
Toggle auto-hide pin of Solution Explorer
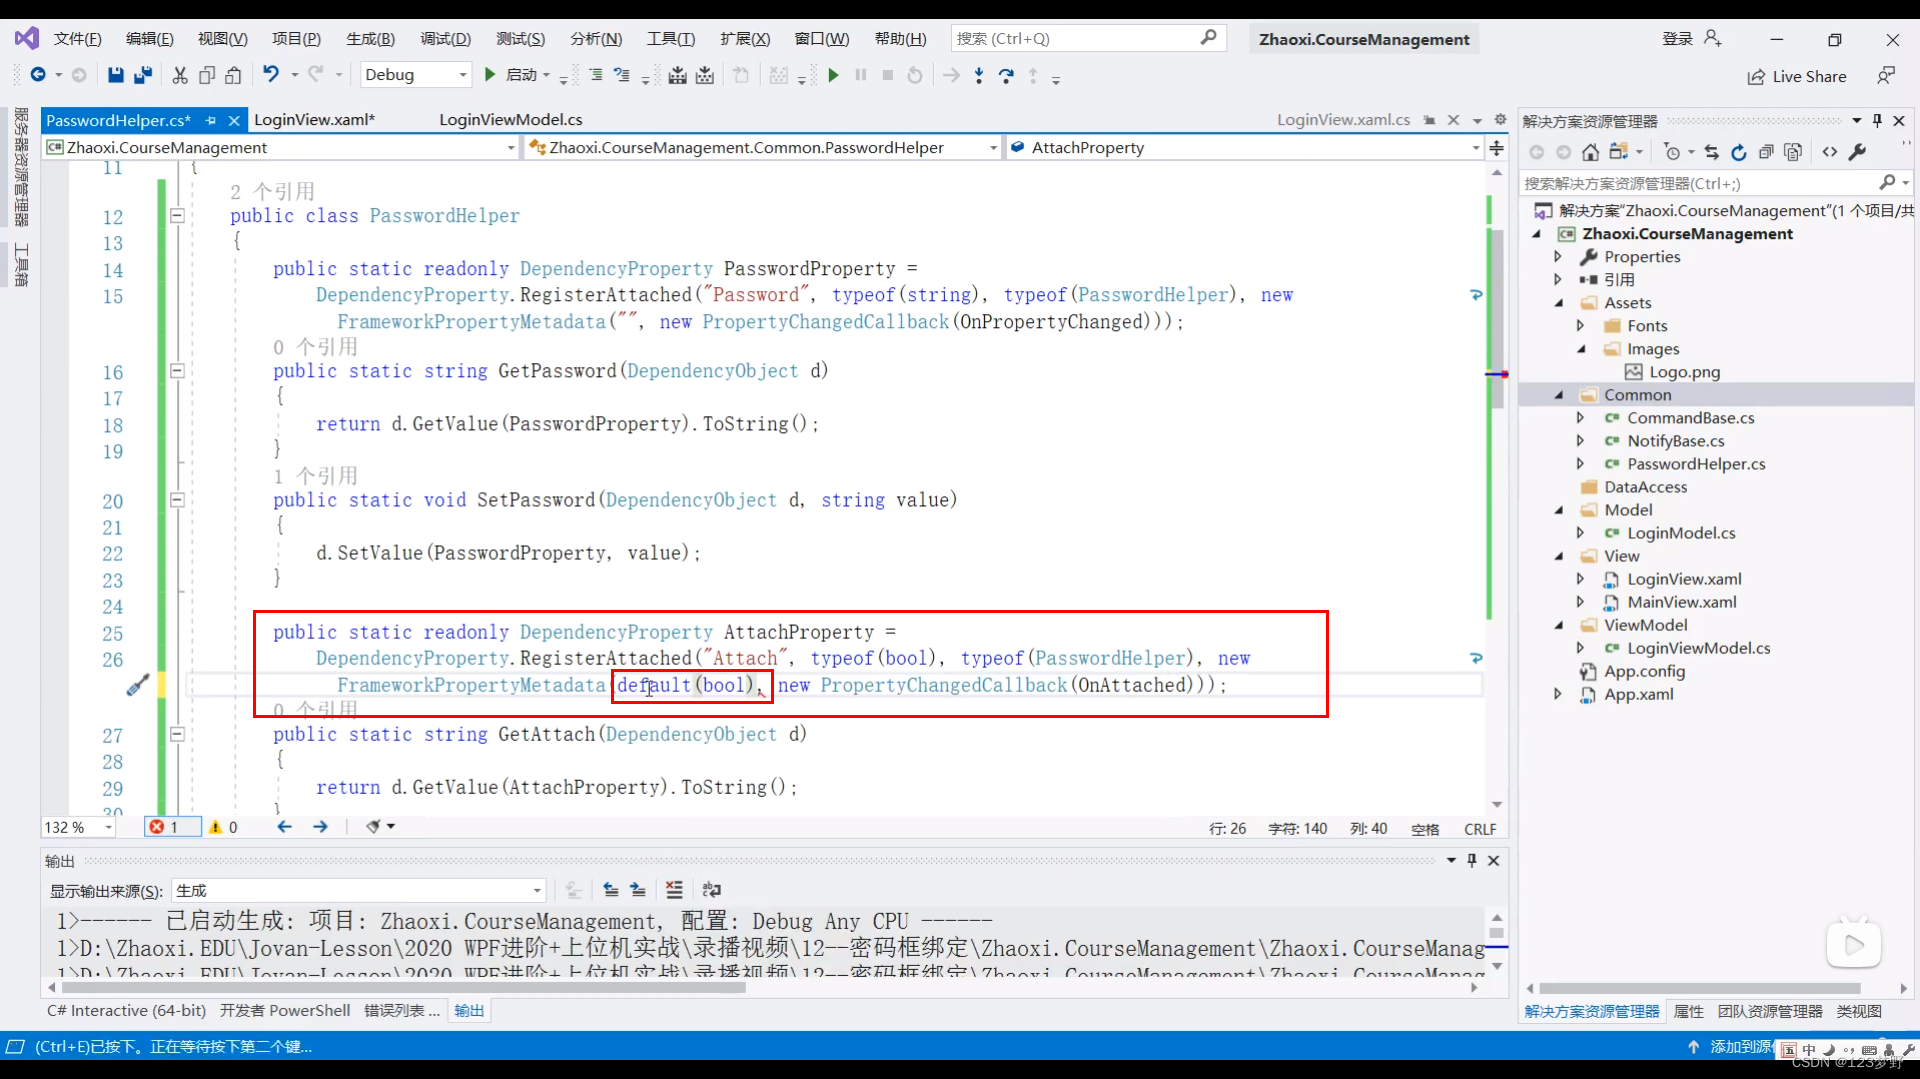[x=1877, y=121]
